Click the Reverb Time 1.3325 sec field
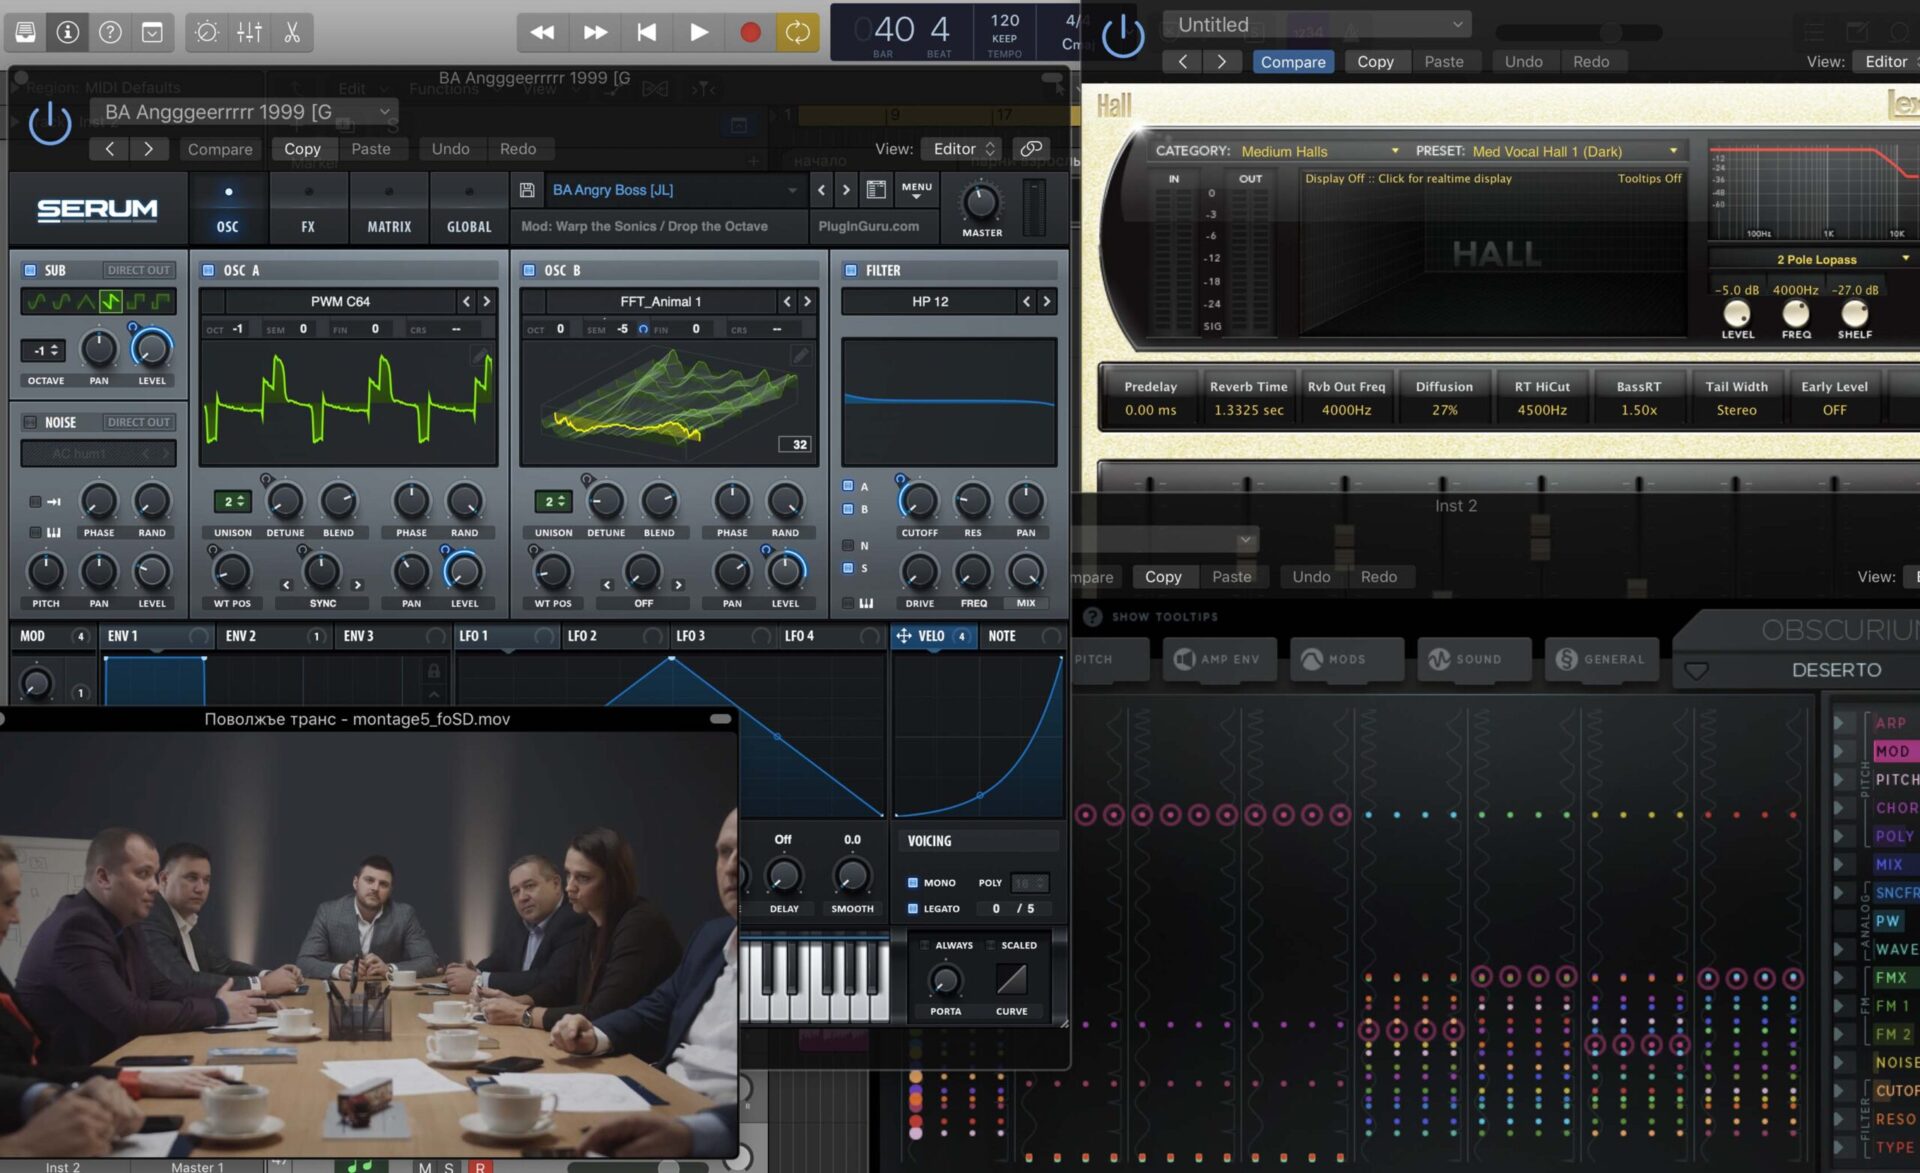Viewport: 1920px width, 1173px height. click(x=1248, y=398)
